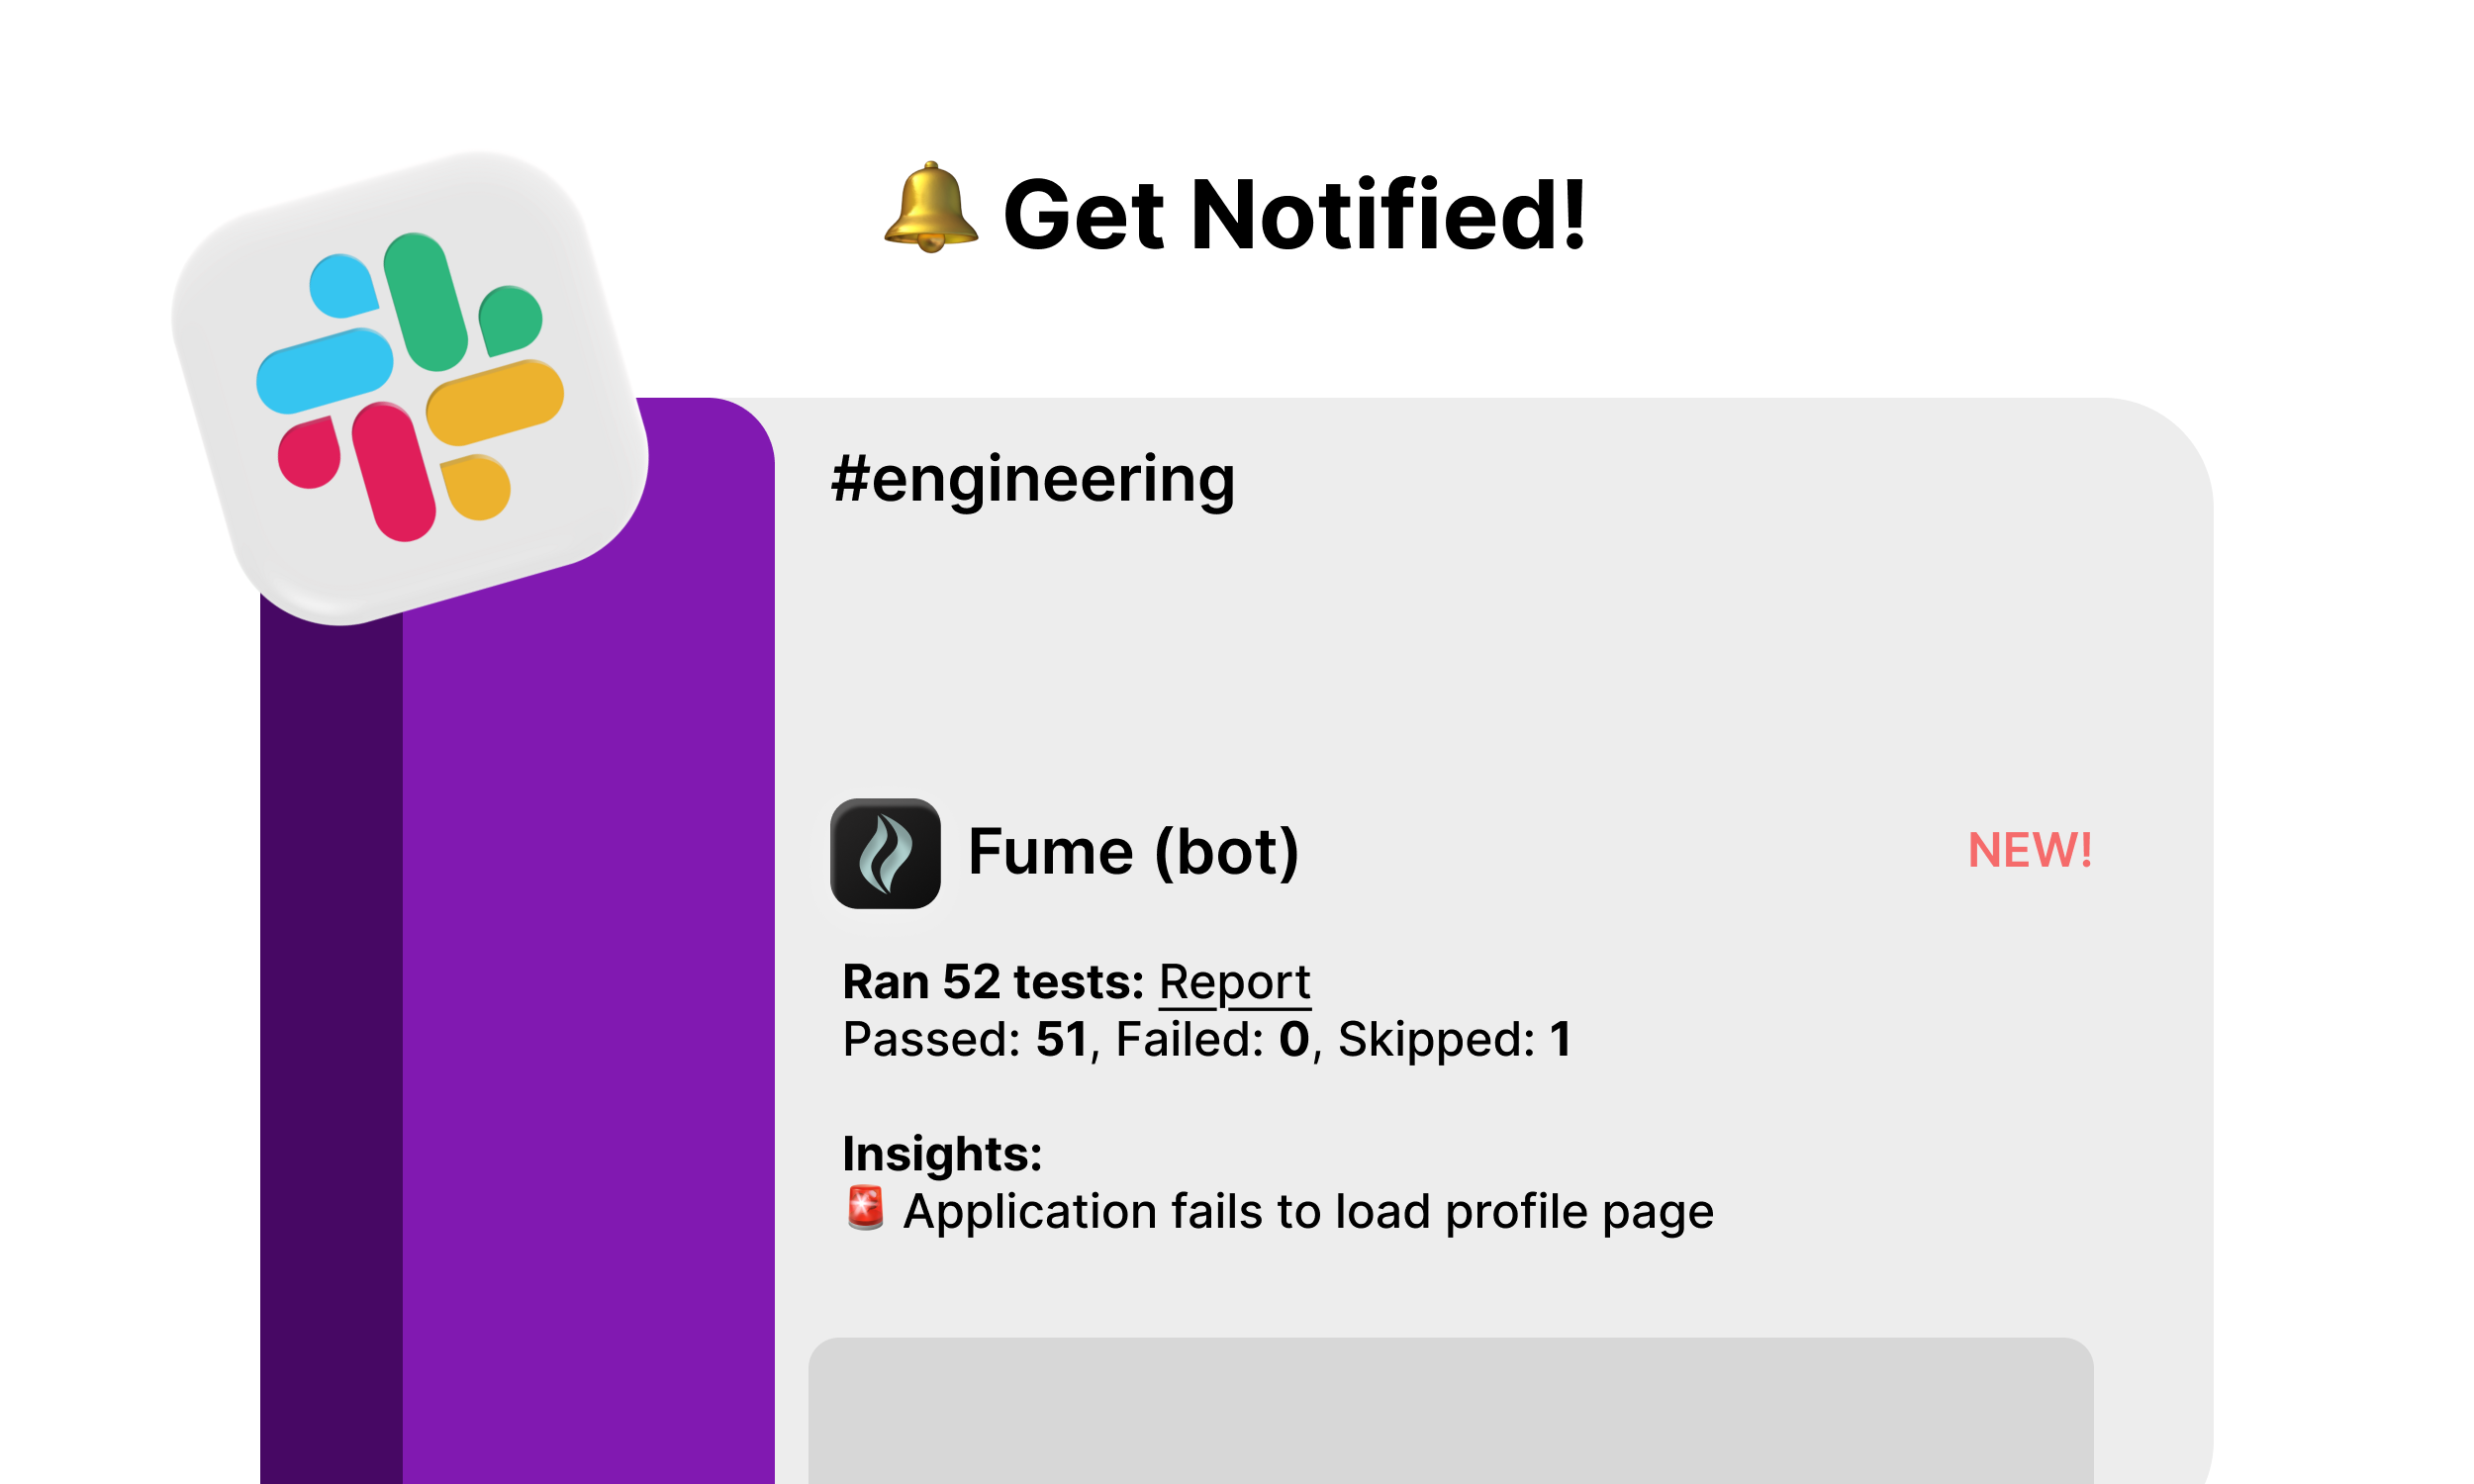Select the profile page failure insight
This screenshot has width=2474, height=1484.
click(x=1307, y=1211)
